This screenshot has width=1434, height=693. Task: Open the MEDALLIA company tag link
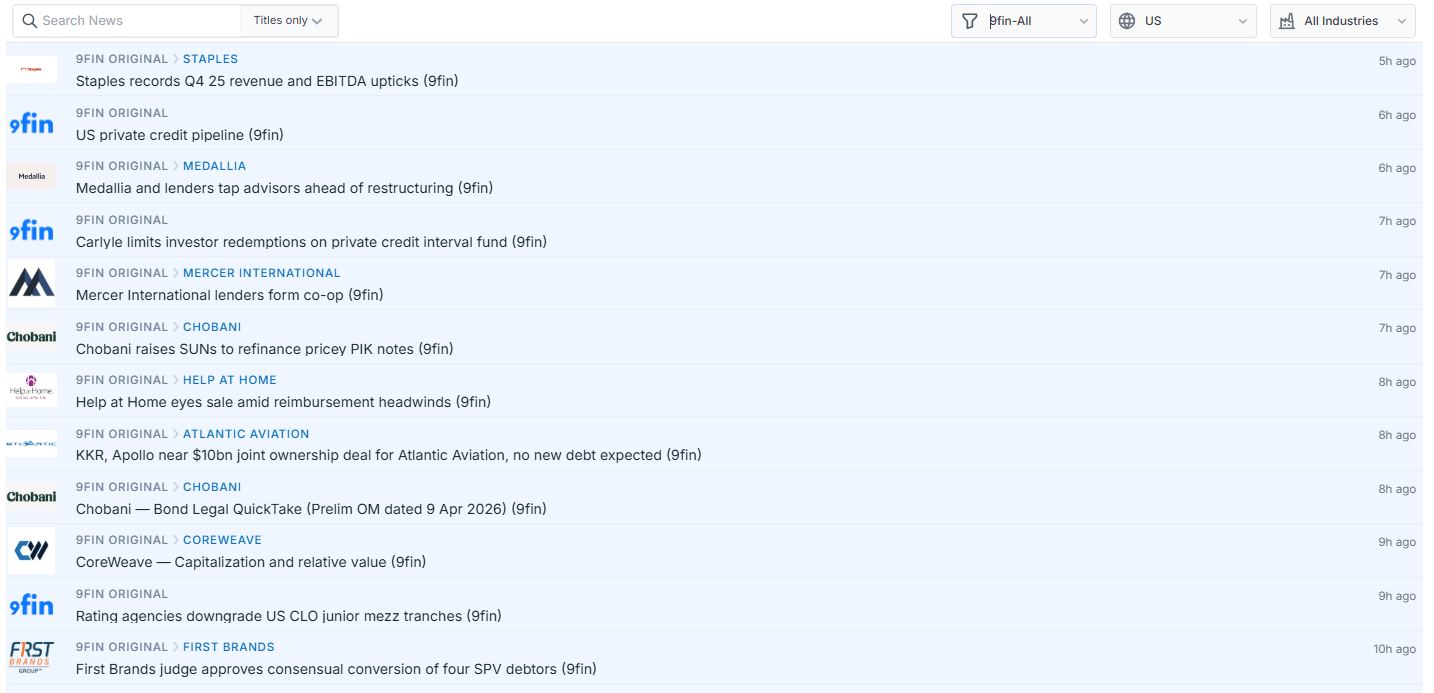[214, 166]
